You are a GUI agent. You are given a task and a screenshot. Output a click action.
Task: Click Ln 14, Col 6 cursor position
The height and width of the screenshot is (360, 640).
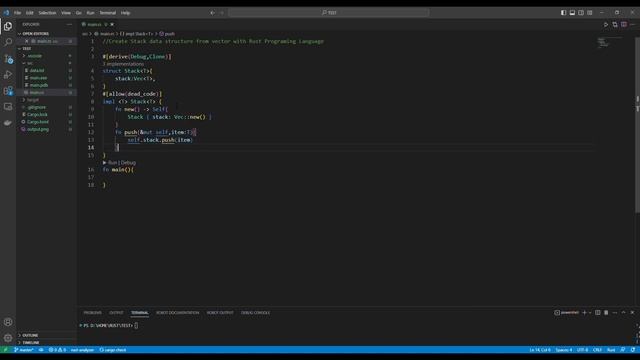click(540, 350)
